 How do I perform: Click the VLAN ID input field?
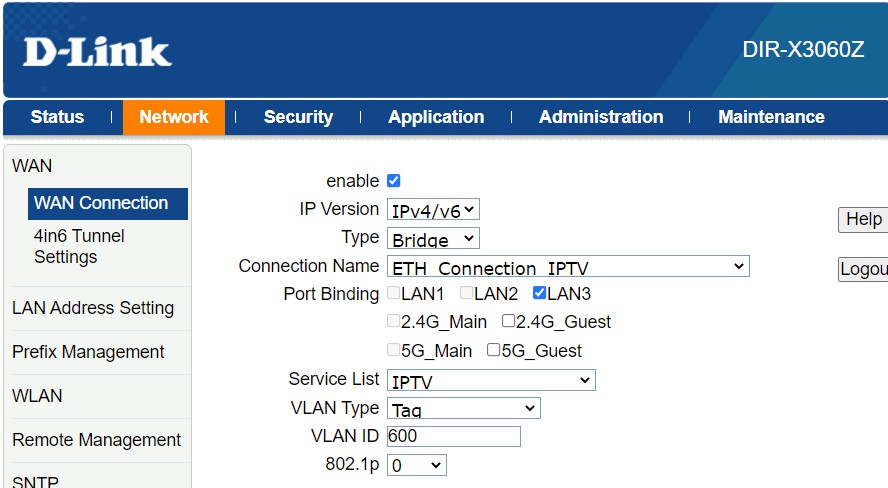(453, 436)
